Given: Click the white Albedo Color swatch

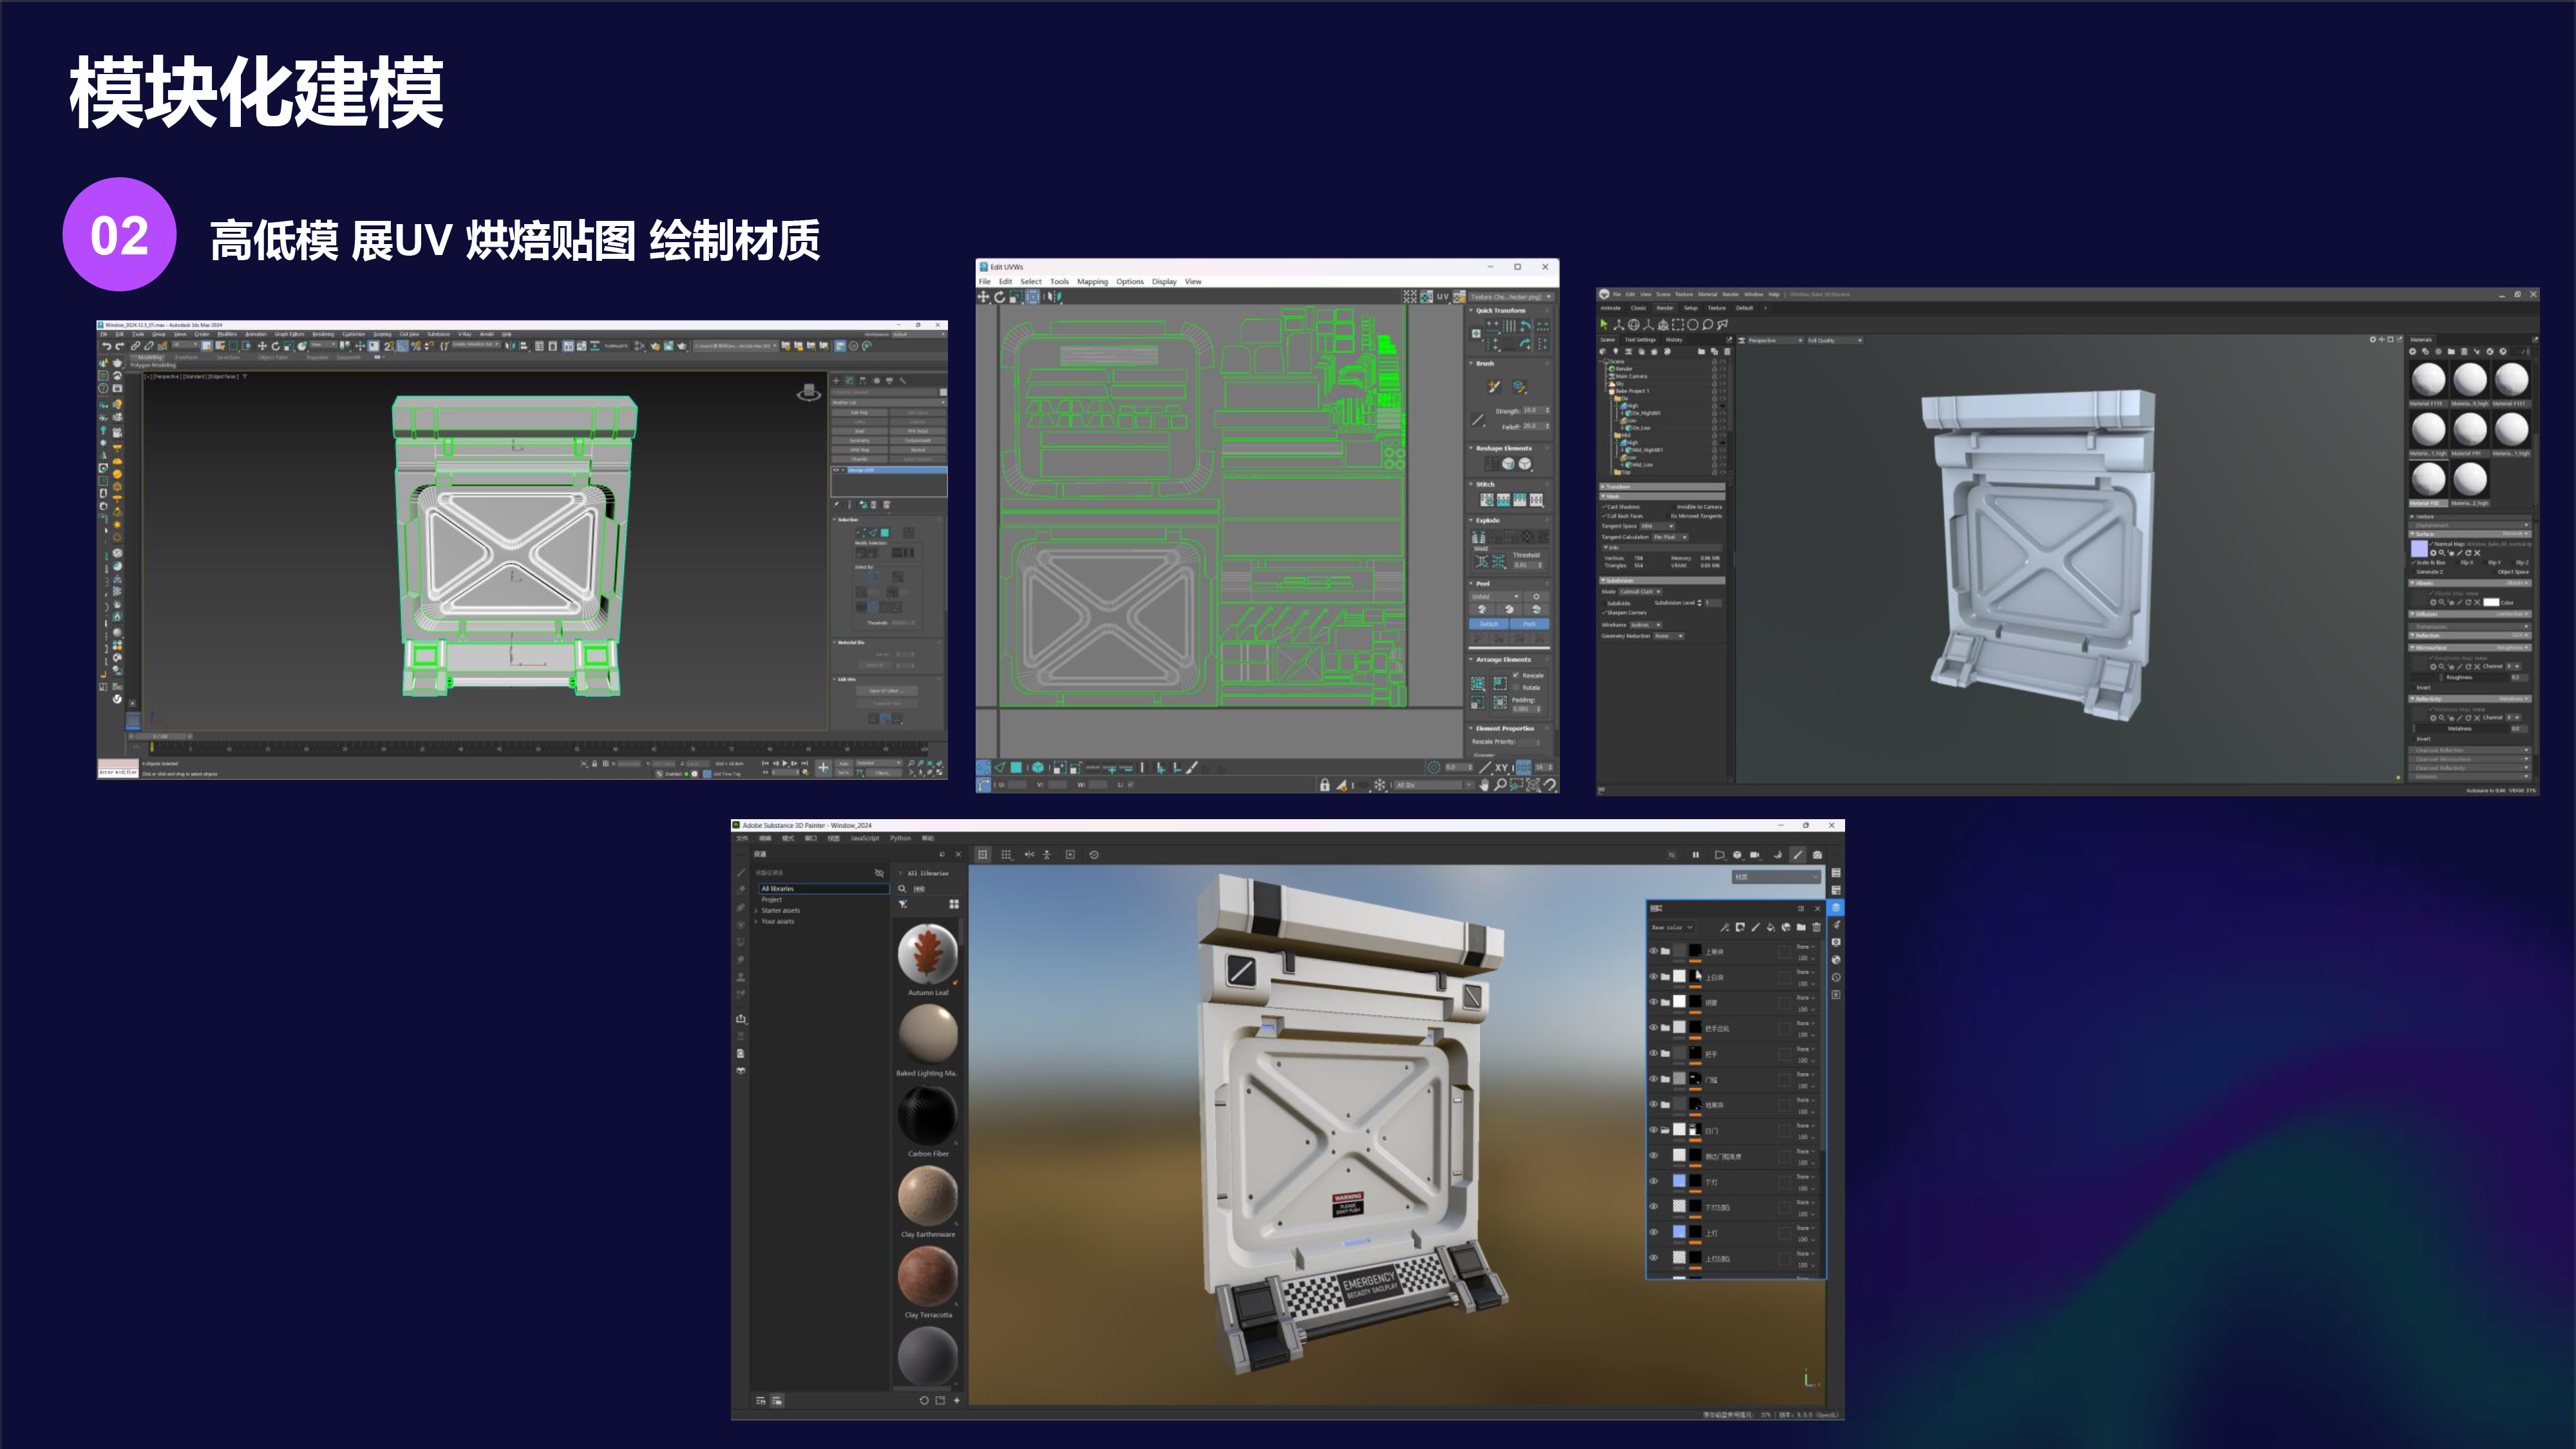Looking at the screenshot, I should click(x=2491, y=602).
